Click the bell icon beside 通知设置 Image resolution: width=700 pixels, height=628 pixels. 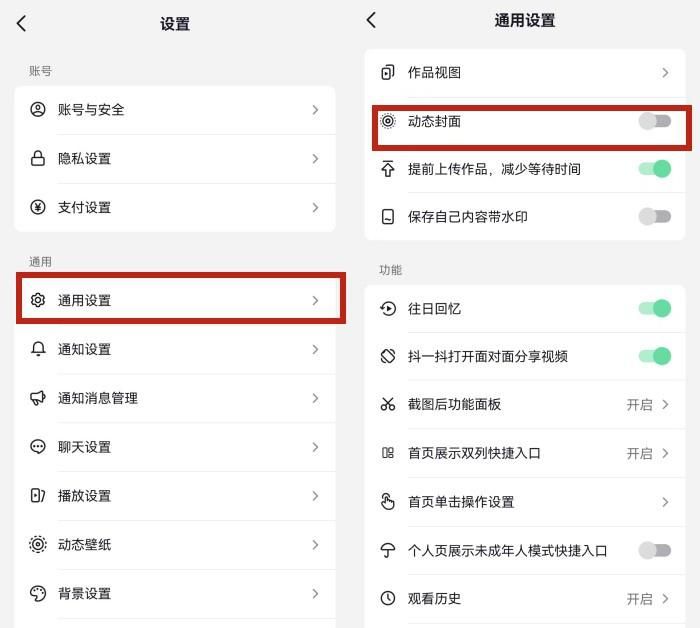38,349
